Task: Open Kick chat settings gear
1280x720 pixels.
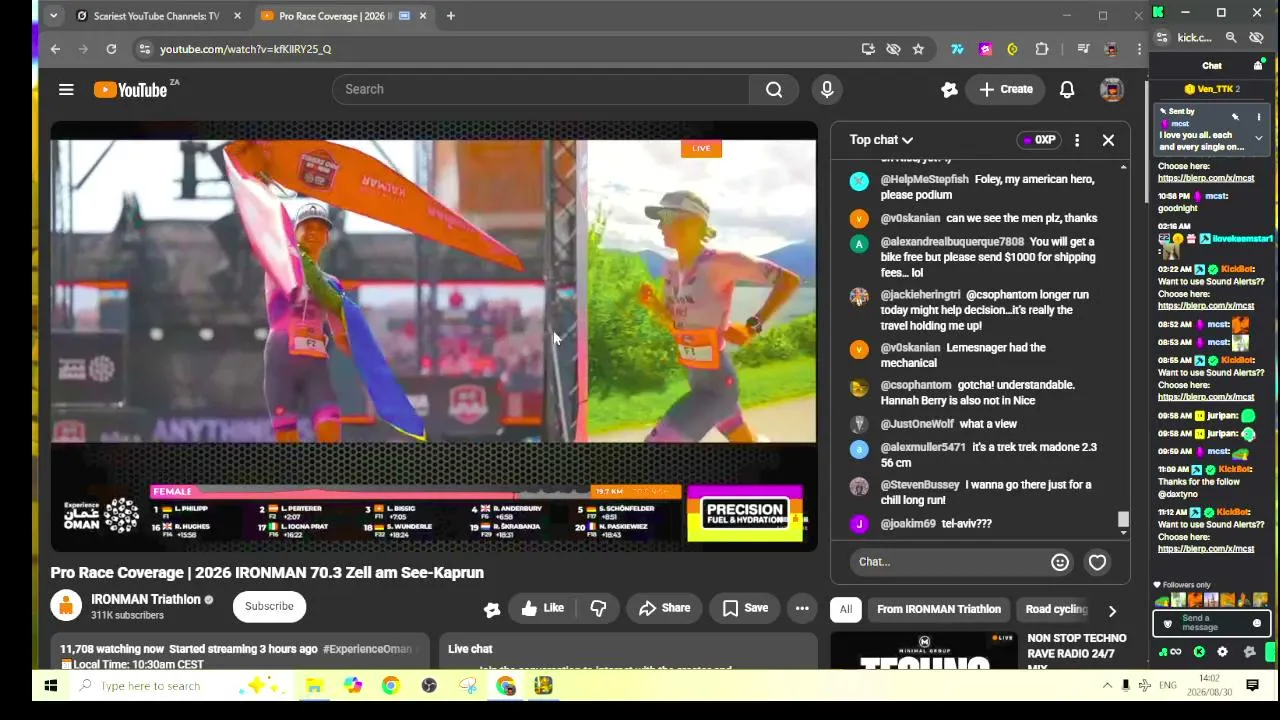Action: click(1222, 652)
